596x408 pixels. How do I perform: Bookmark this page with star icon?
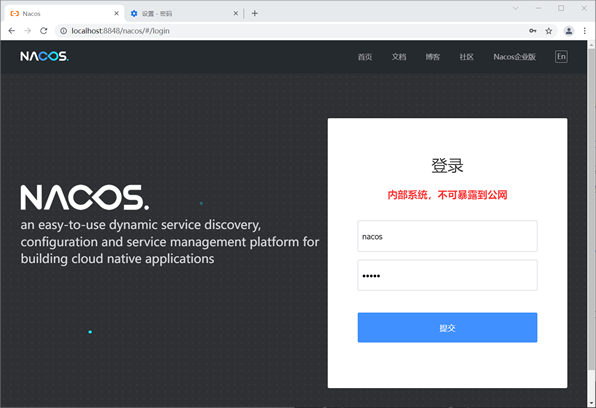[548, 31]
